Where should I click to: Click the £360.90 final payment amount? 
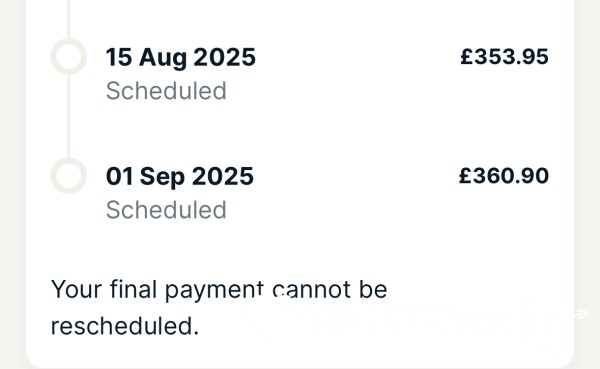pos(504,176)
